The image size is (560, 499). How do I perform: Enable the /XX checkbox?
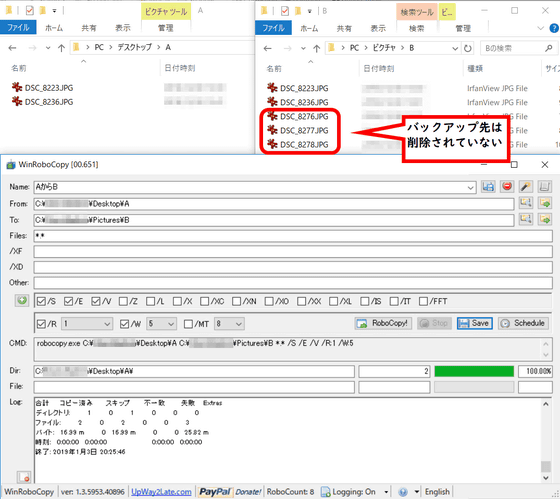click(x=301, y=301)
